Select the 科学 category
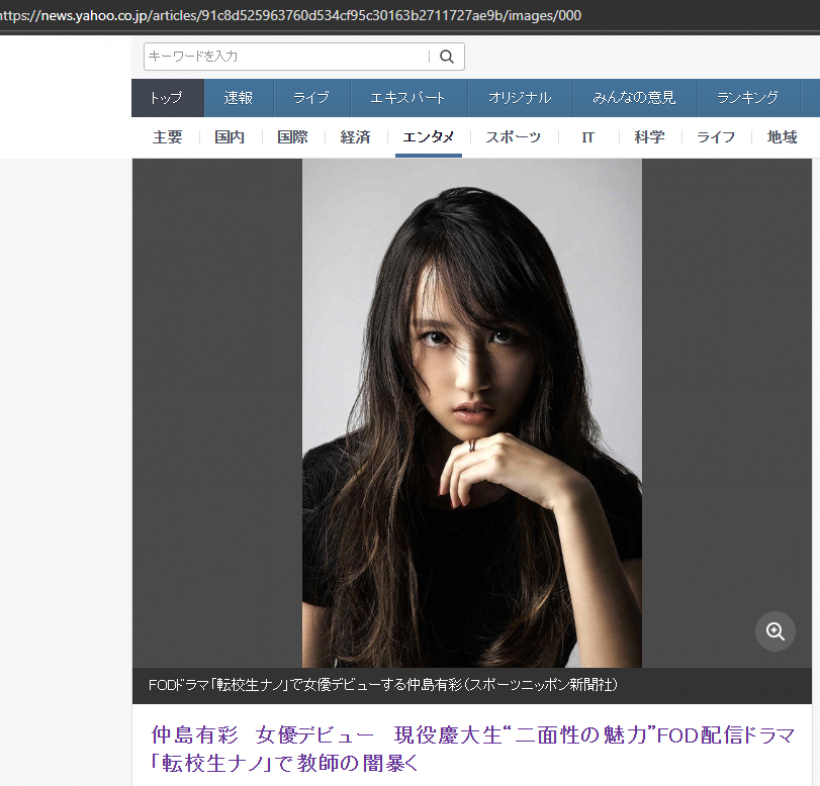Viewport: 820px width, 786px height. (x=649, y=137)
